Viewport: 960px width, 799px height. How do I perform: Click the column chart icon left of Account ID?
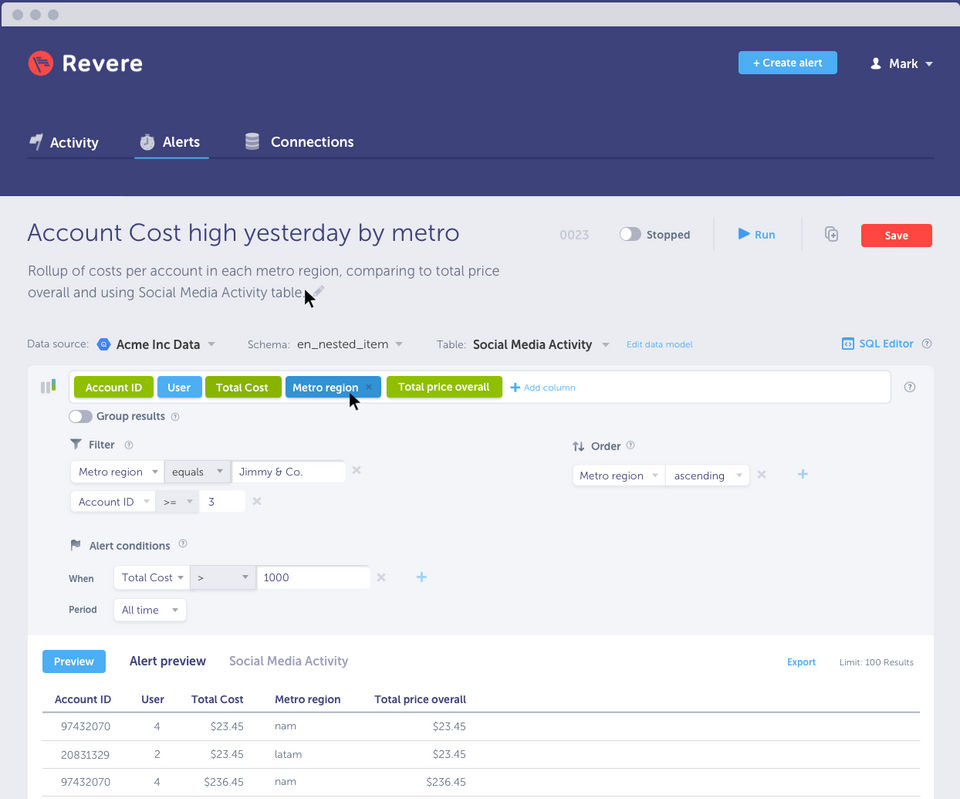pyautogui.click(x=48, y=386)
